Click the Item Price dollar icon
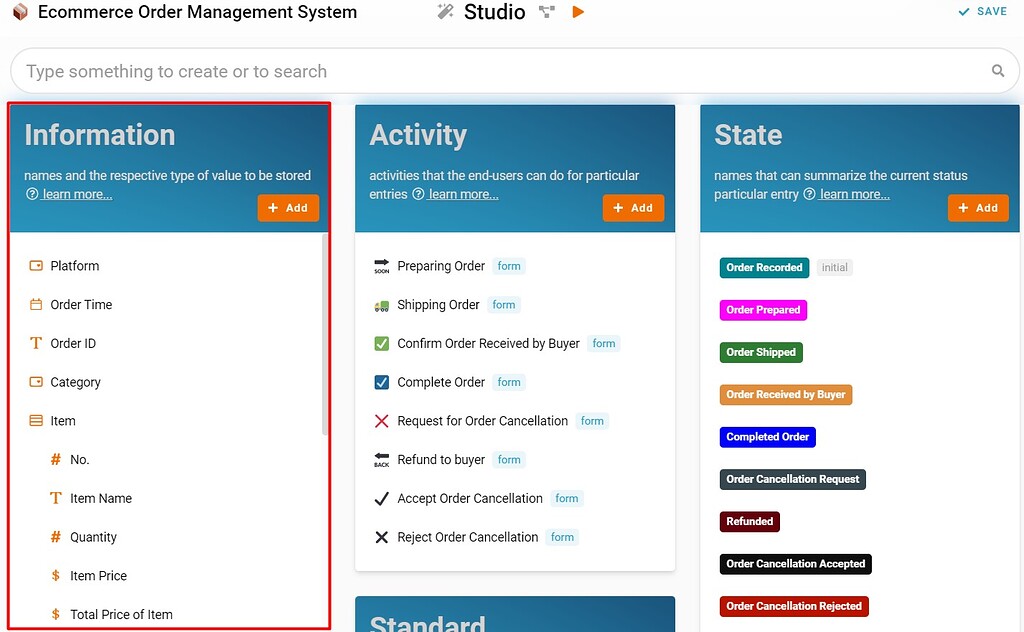Screen dimensions: 1024x632 pos(56,576)
